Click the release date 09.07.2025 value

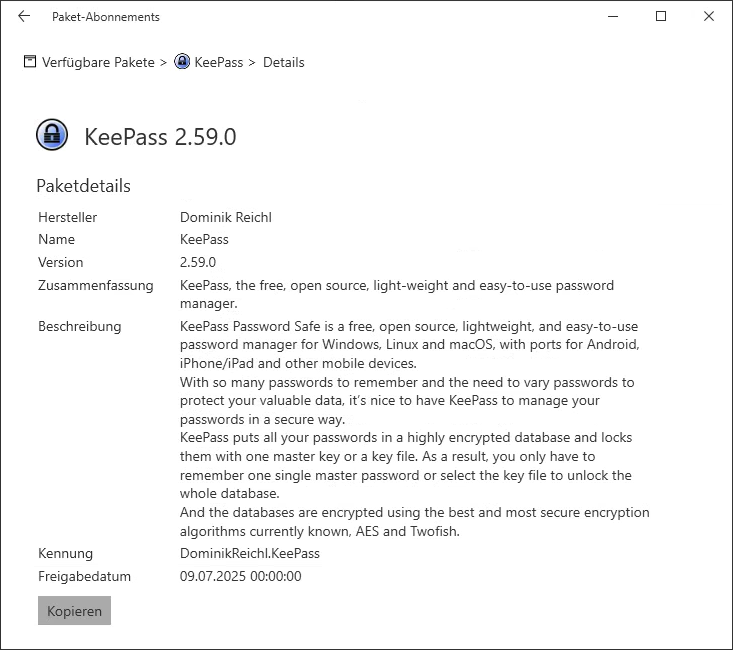click(x=240, y=576)
